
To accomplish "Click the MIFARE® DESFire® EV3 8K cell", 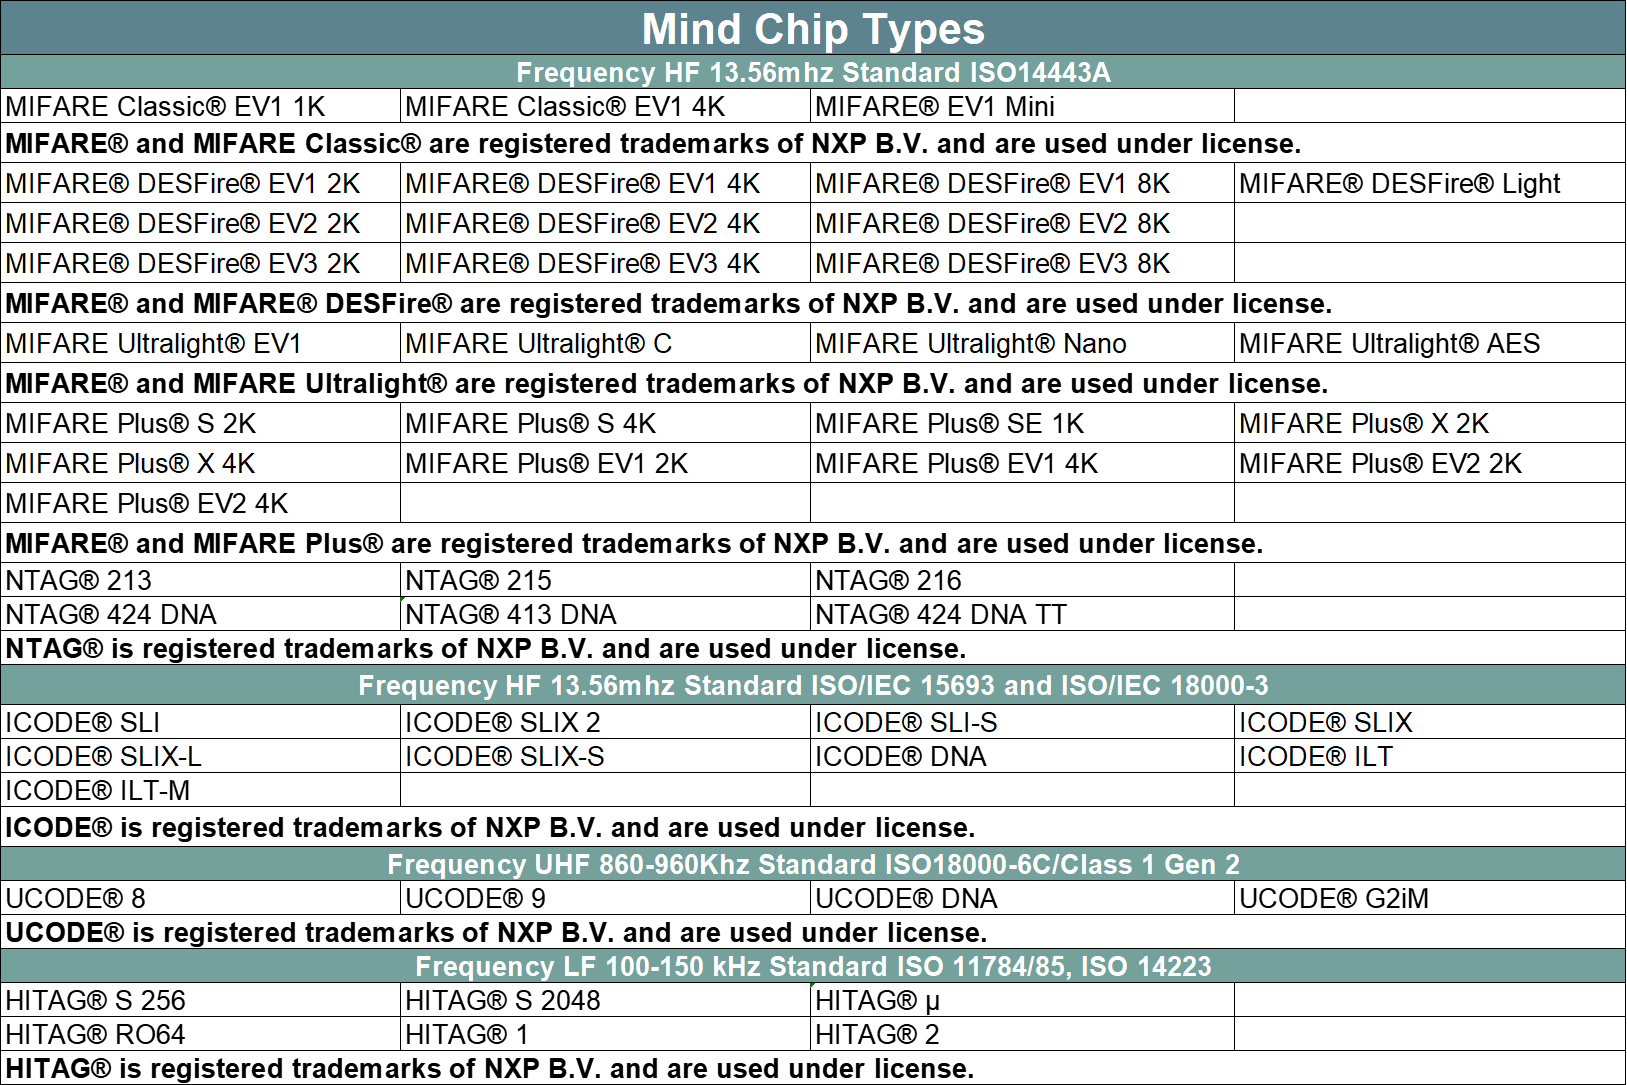I will pyautogui.click(x=1022, y=263).
